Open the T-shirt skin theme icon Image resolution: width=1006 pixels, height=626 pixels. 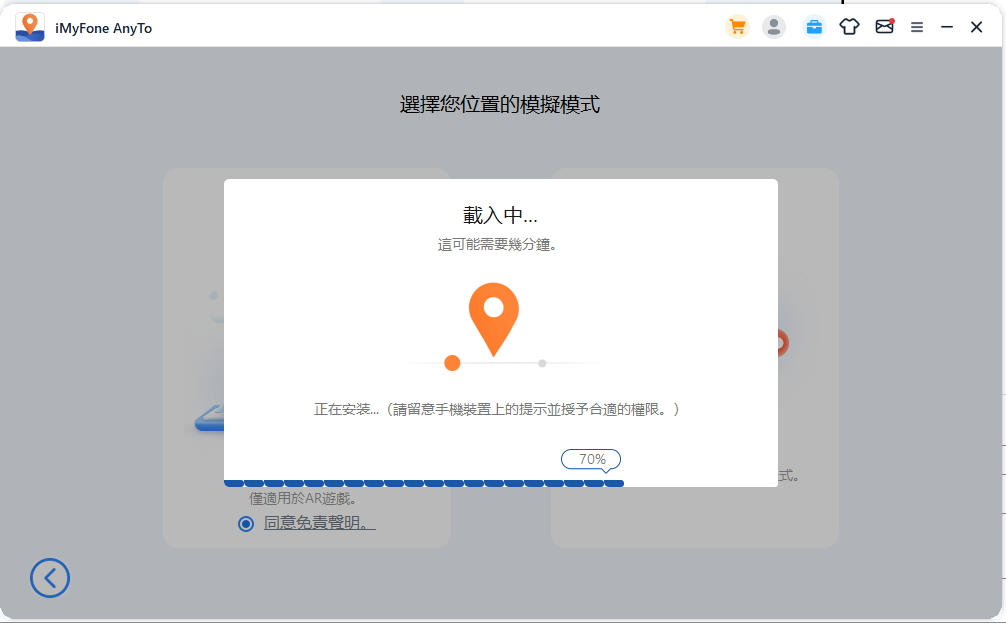click(x=849, y=26)
